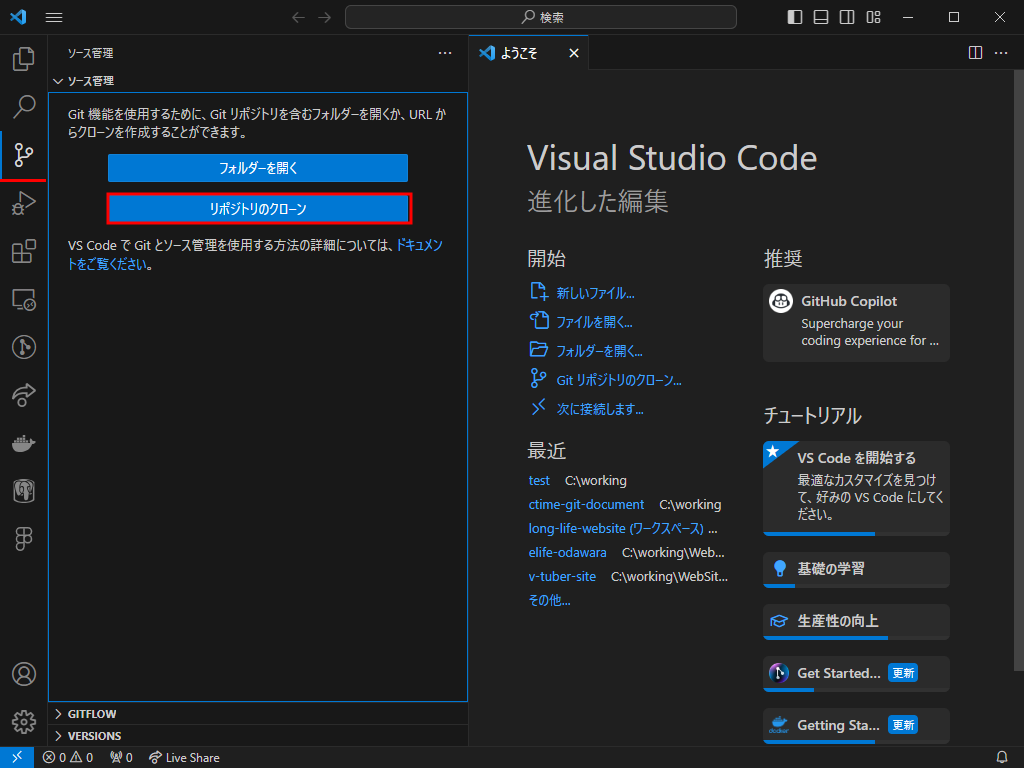Click 次に接続します... link
Image resolution: width=1024 pixels, height=768 pixels.
600,409
